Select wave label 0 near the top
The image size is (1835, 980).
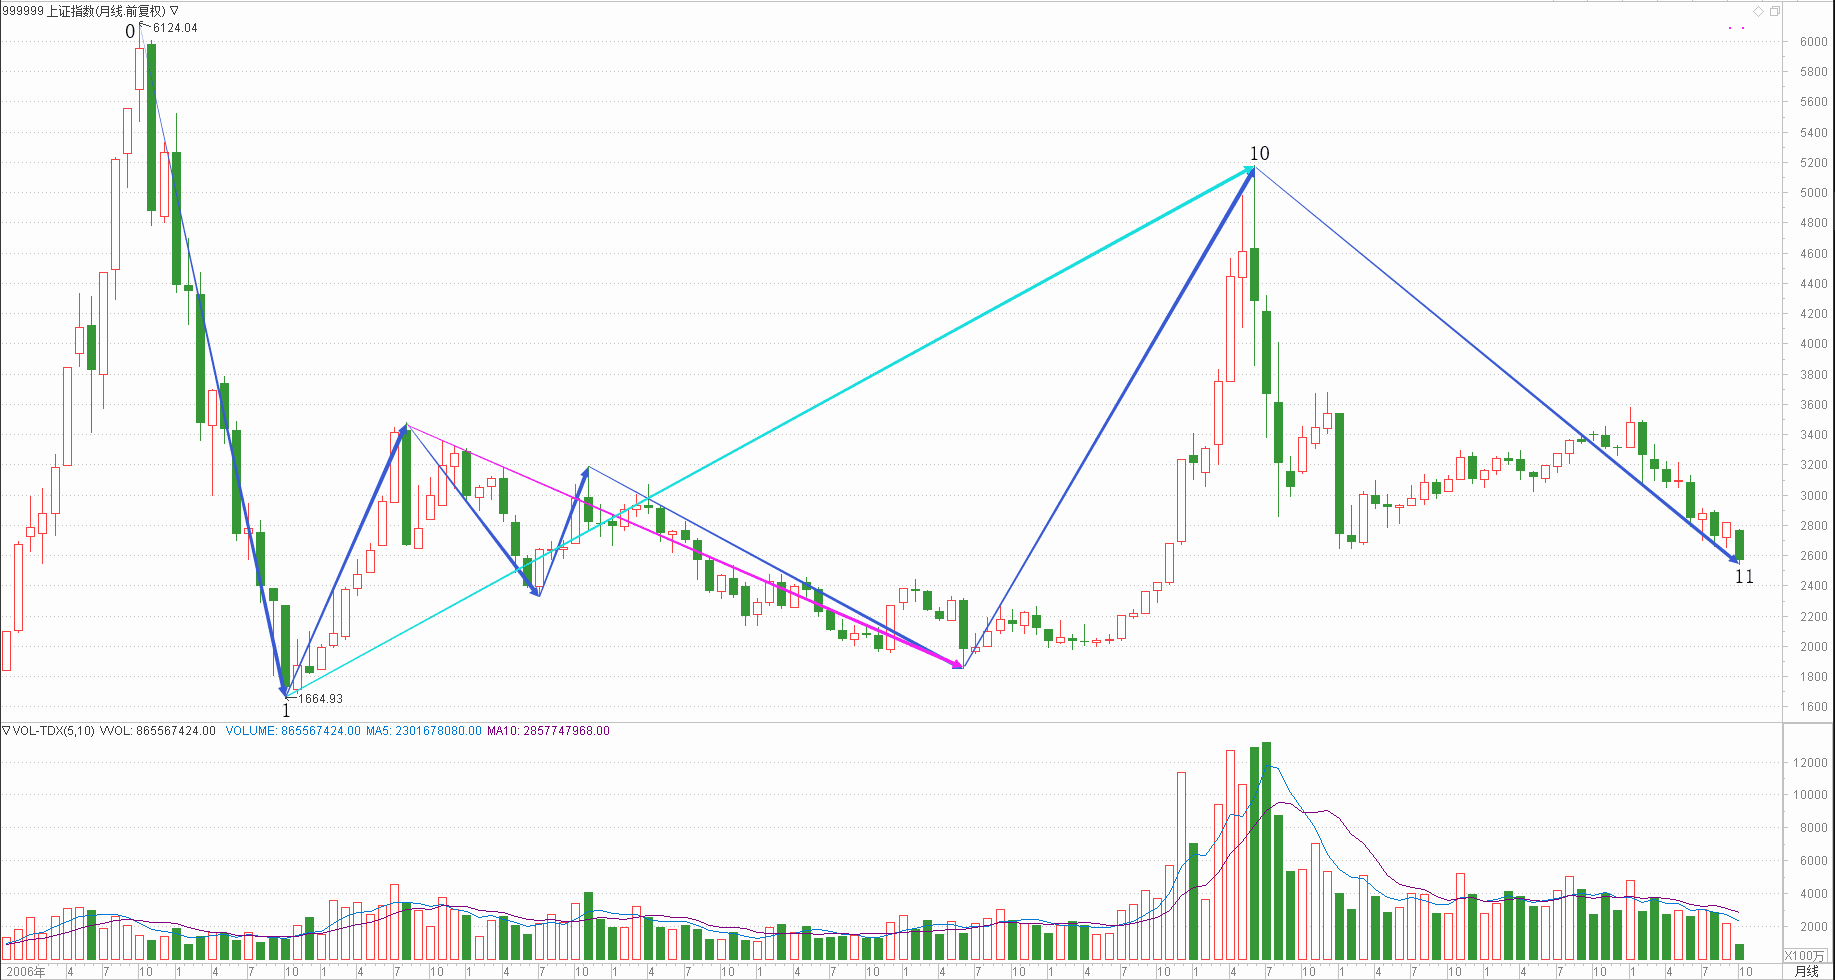(130, 32)
